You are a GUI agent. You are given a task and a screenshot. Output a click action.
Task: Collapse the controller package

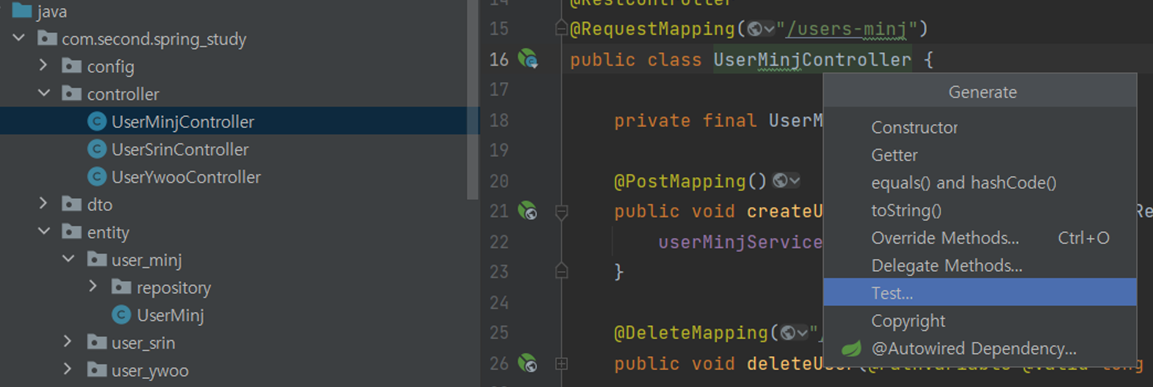pos(44,94)
